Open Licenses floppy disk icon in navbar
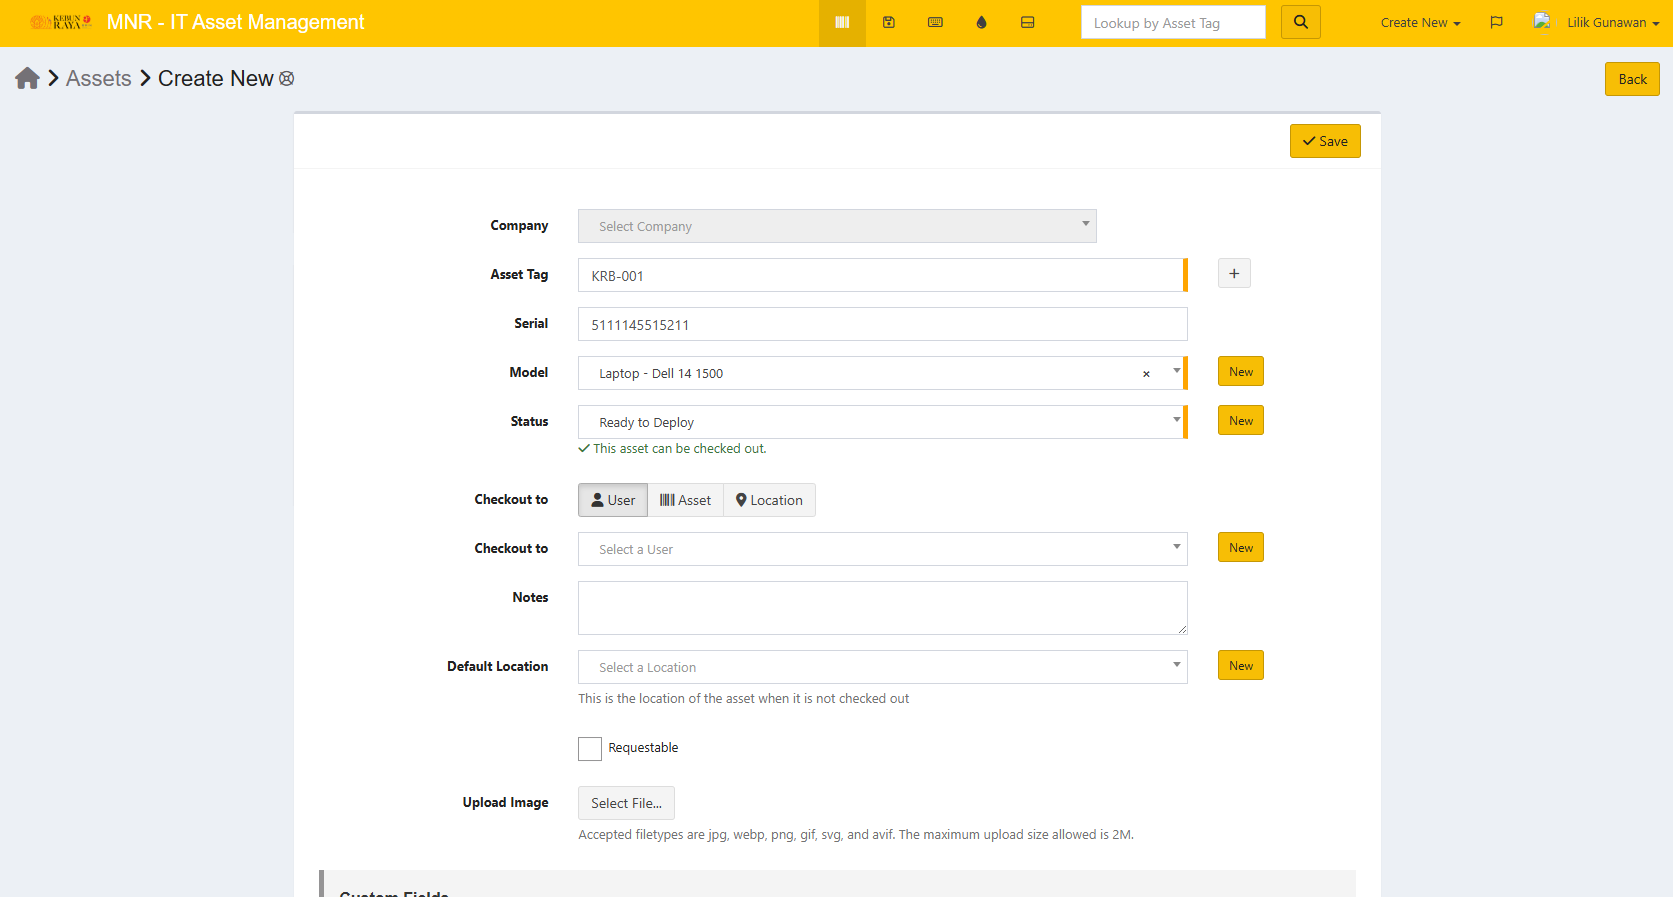 pyautogui.click(x=888, y=23)
